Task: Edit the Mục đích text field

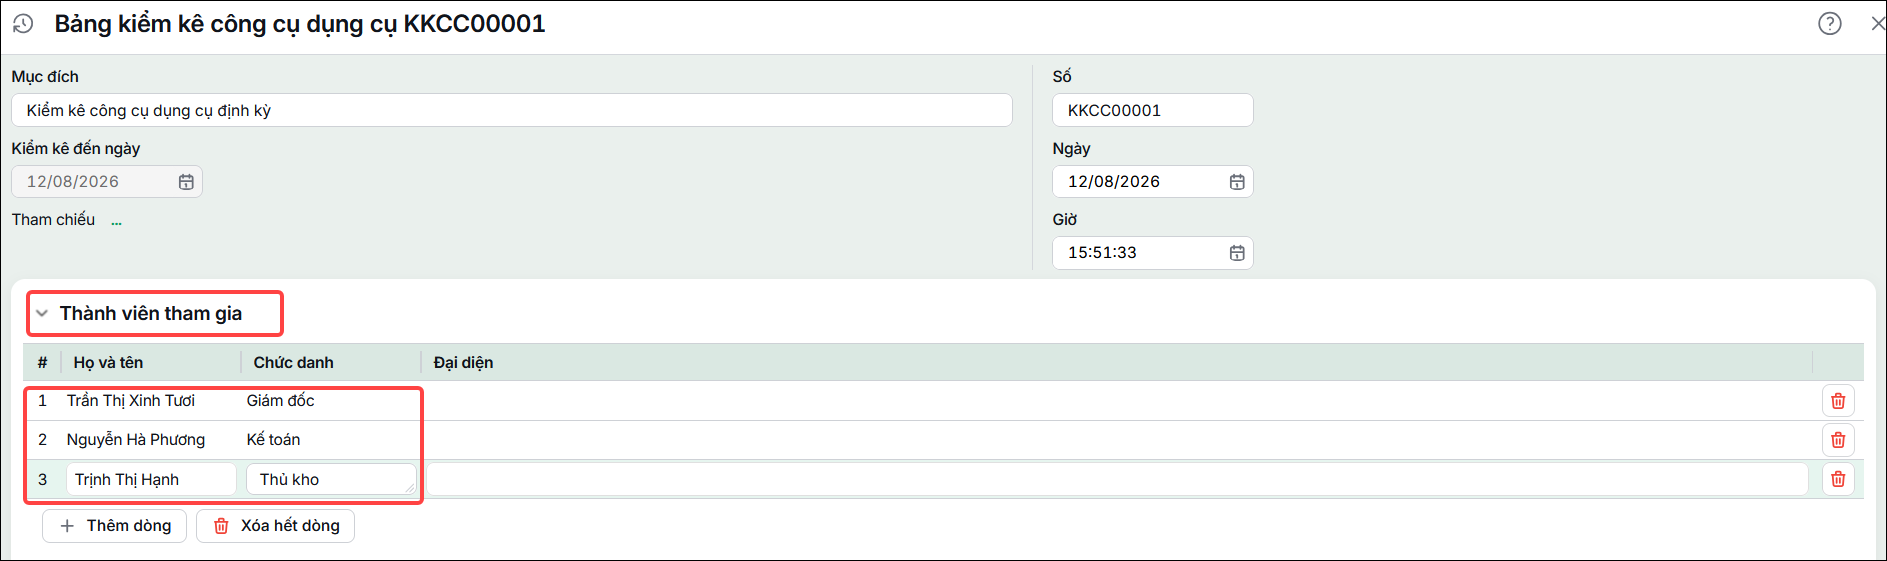Action: (x=512, y=110)
